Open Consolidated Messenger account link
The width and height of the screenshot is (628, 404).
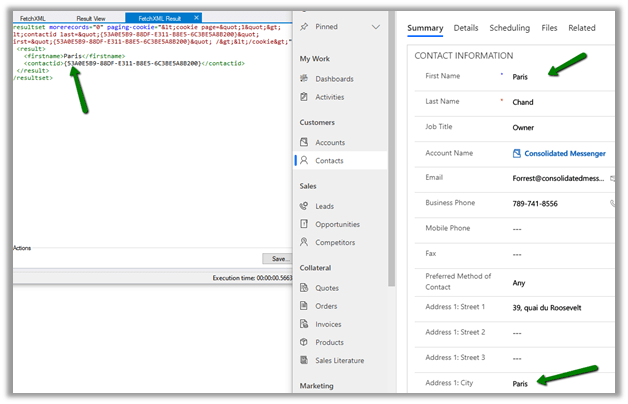point(564,153)
